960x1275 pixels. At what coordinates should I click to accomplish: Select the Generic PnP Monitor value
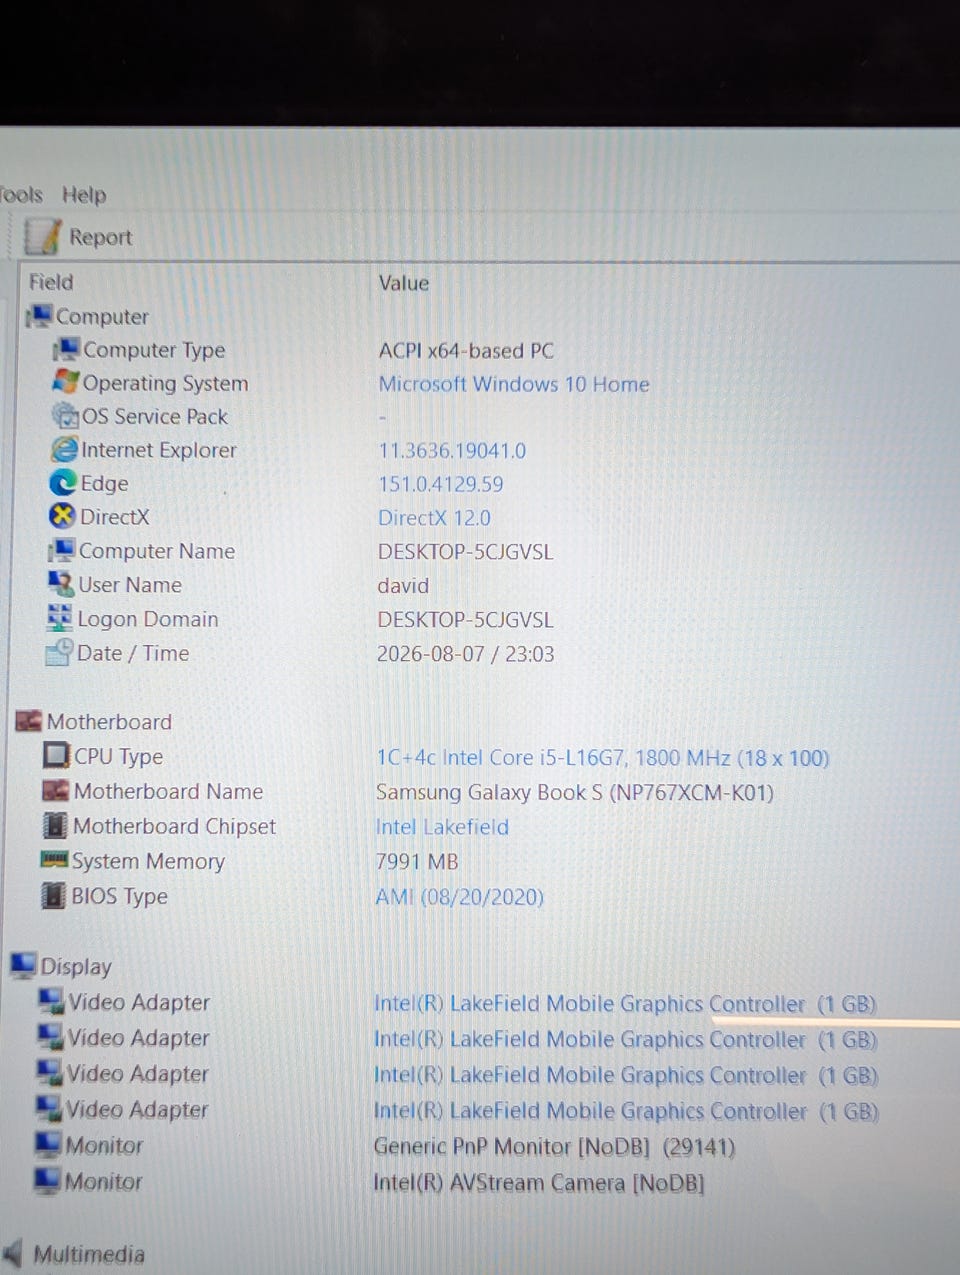tap(554, 1147)
